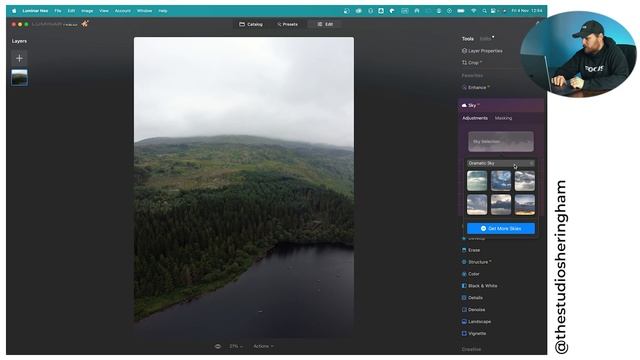
Task: Open the Denoise tool
Action: 473,310
